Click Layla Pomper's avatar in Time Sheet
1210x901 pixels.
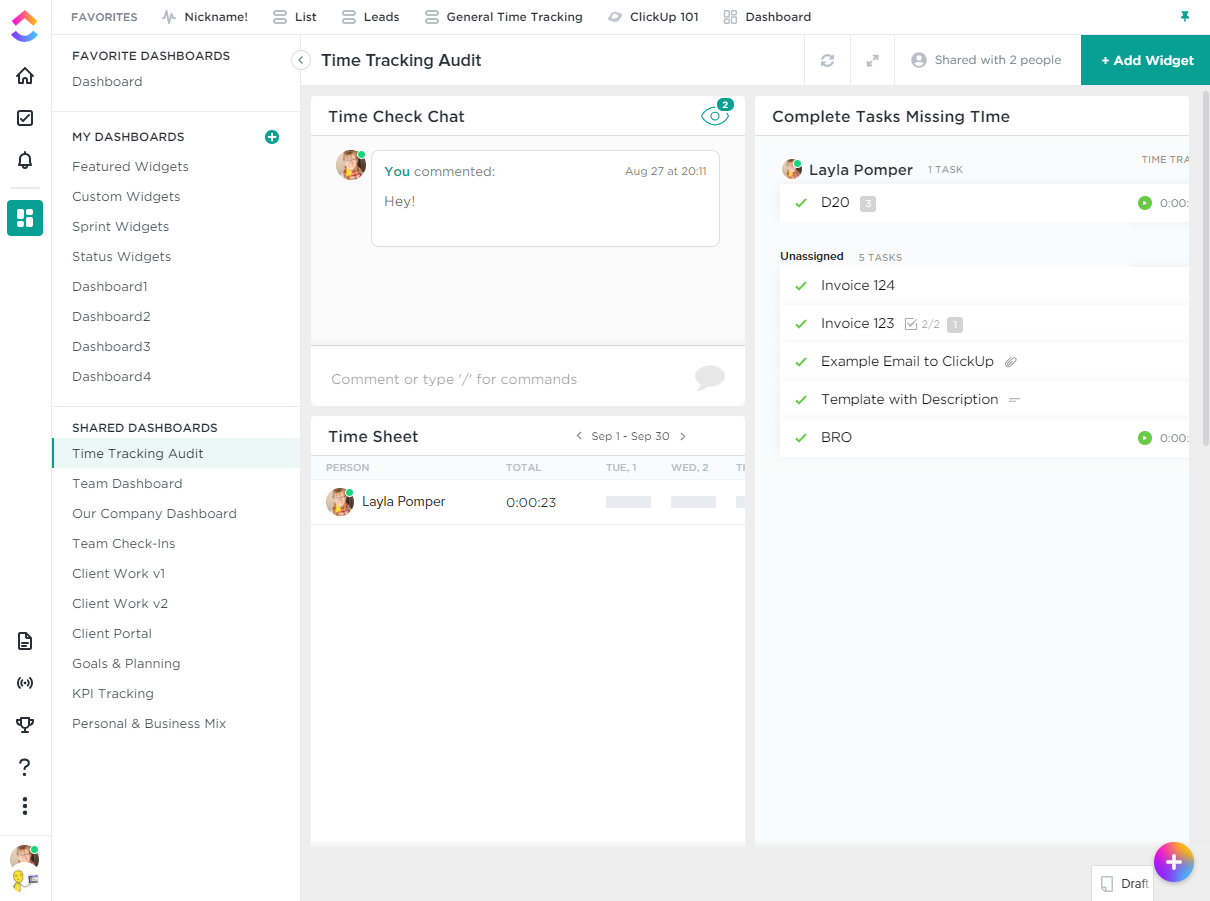[340, 502]
